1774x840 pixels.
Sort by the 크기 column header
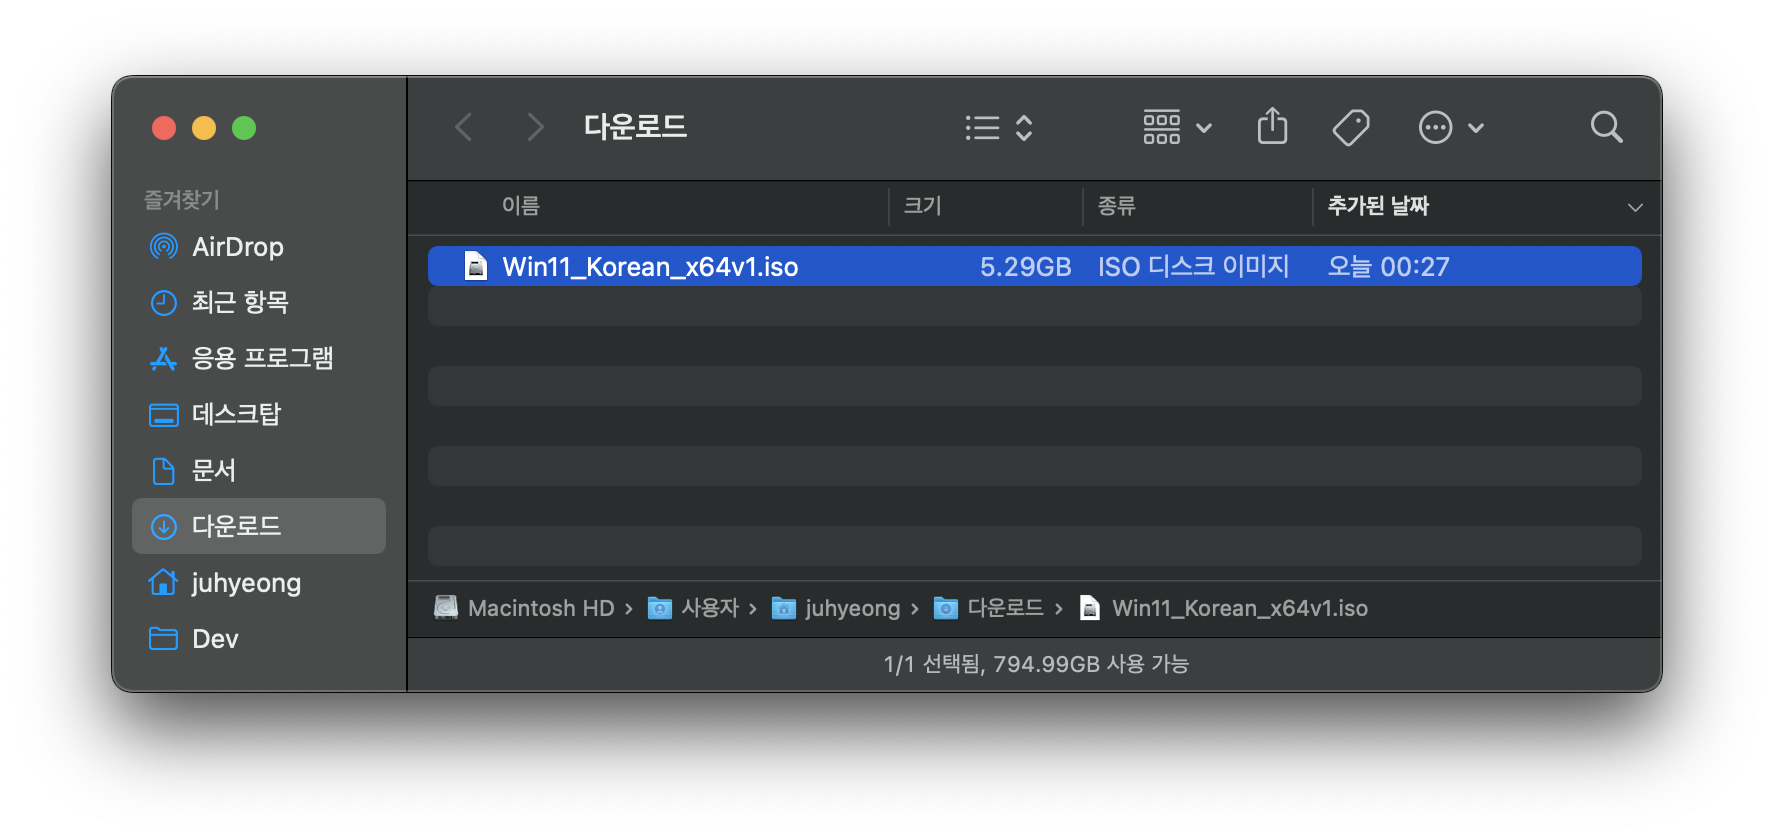click(923, 206)
